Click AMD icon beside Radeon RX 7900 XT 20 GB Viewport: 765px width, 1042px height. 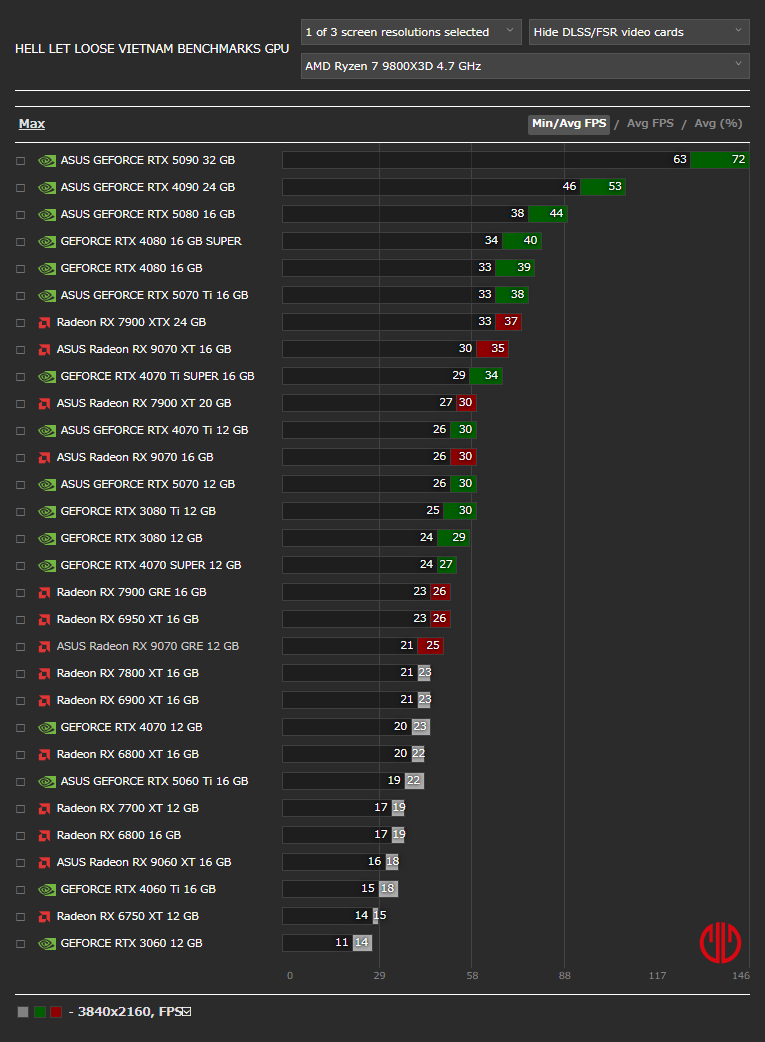(x=45, y=404)
